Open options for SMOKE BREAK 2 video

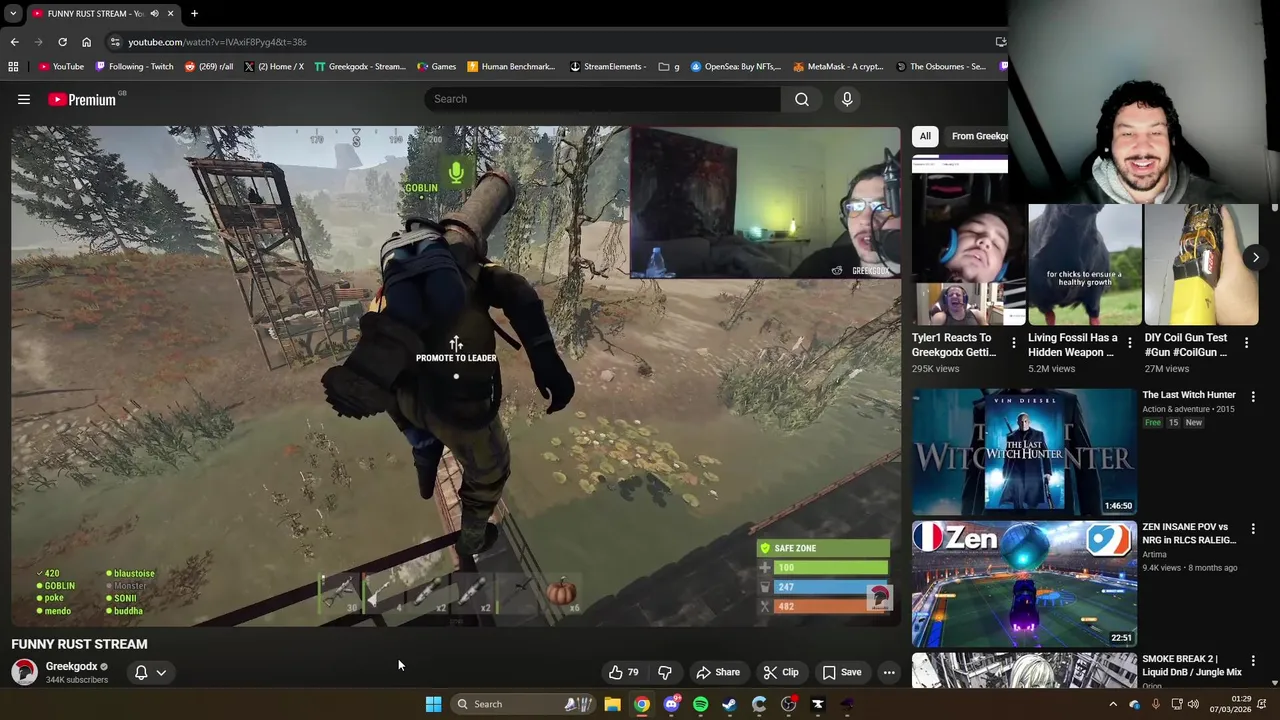1253,660
